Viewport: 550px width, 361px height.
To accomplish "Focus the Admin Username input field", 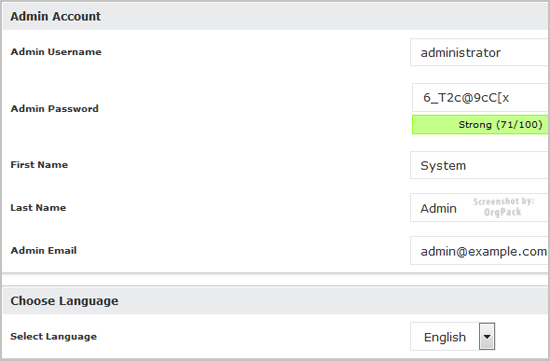I will point(480,52).
